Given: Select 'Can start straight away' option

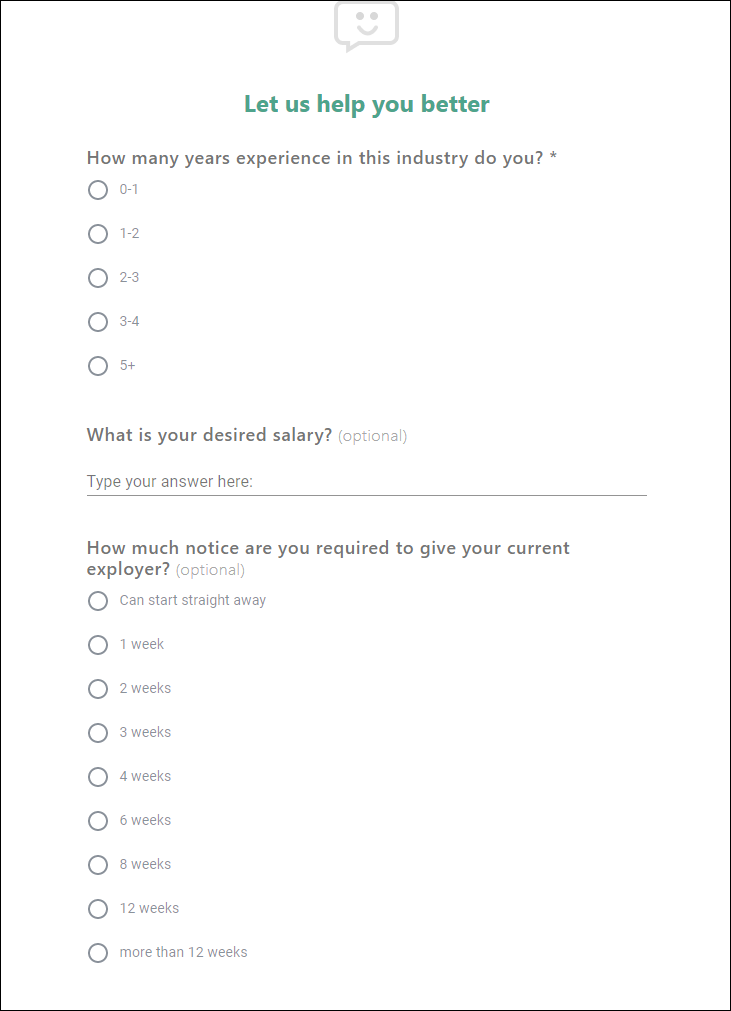Looking at the screenshot, I should pos(98,601).
